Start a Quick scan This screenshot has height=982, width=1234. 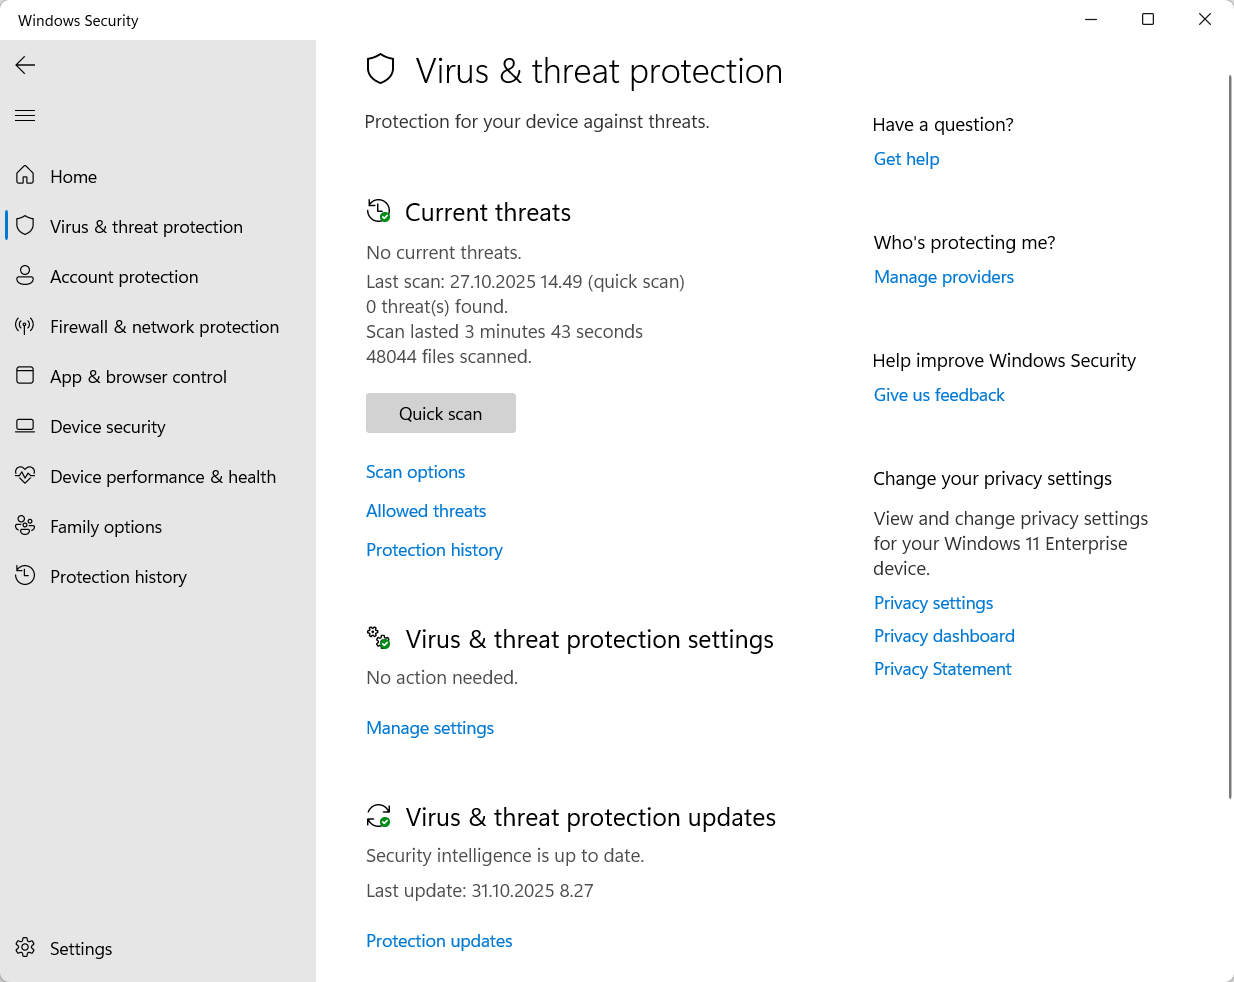coord(441,414)
